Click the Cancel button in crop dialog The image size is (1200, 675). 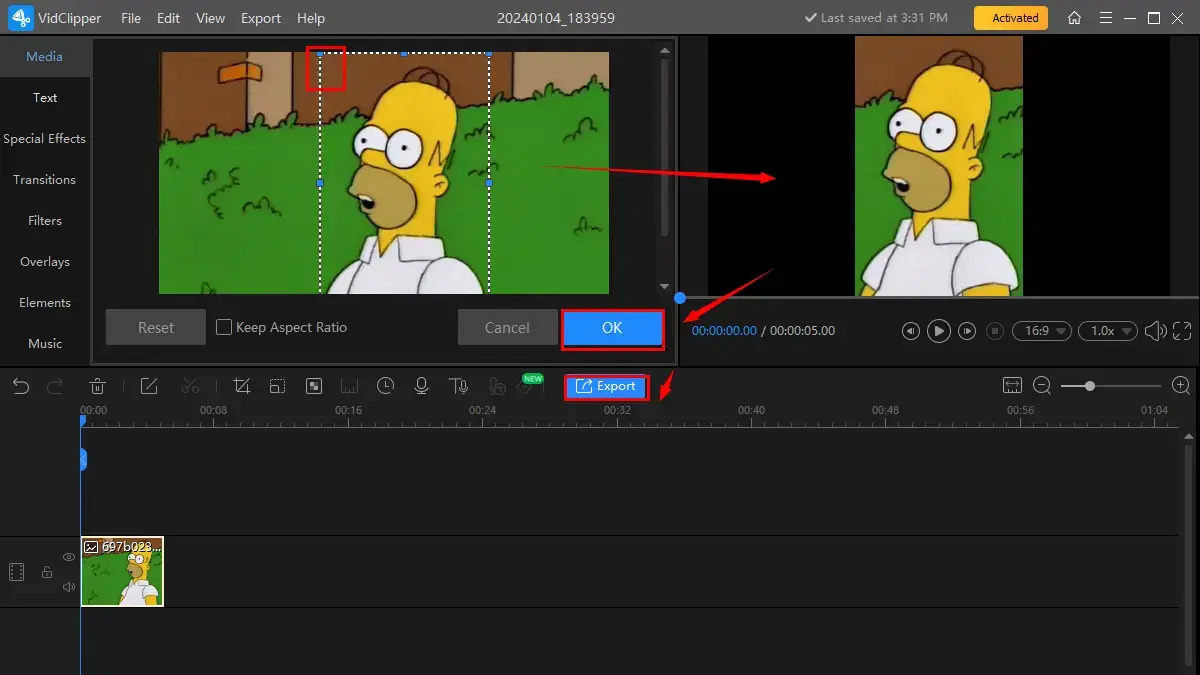[507, 328]
